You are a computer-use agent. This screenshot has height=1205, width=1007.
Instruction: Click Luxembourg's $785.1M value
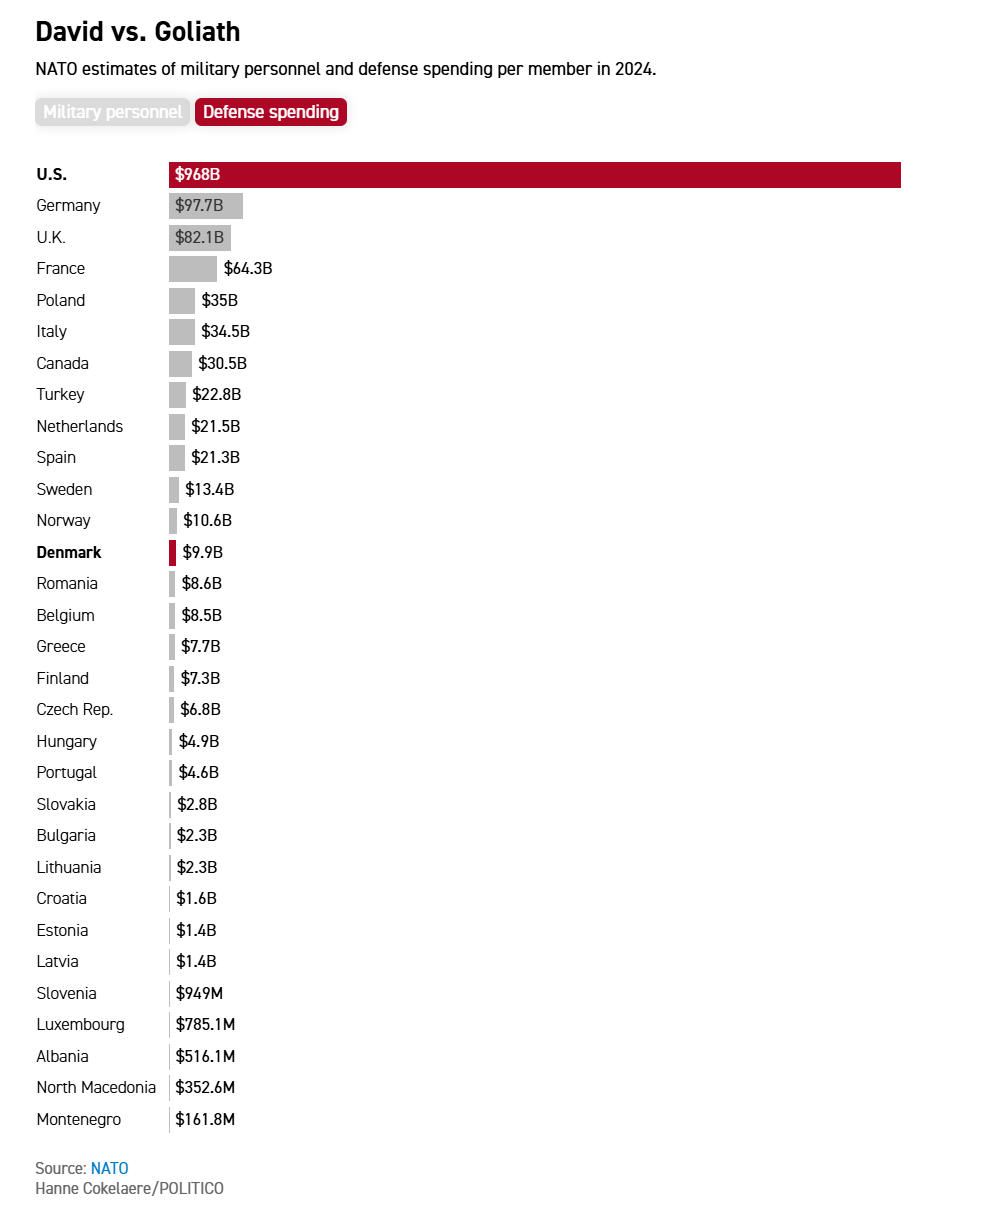[x=205, y=1024]
